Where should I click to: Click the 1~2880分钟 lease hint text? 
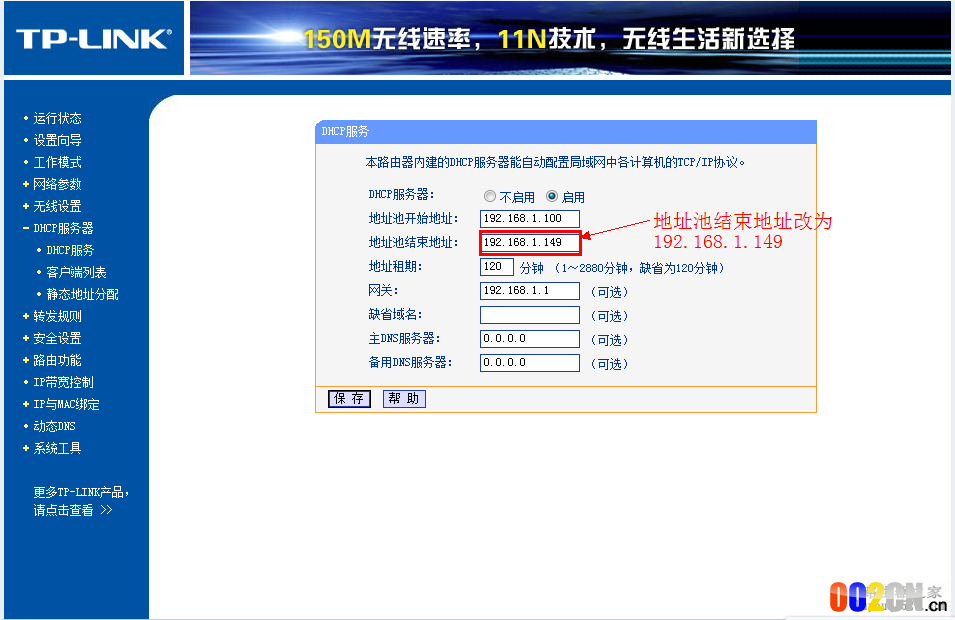pyautogui.click(x=639, y=268)
